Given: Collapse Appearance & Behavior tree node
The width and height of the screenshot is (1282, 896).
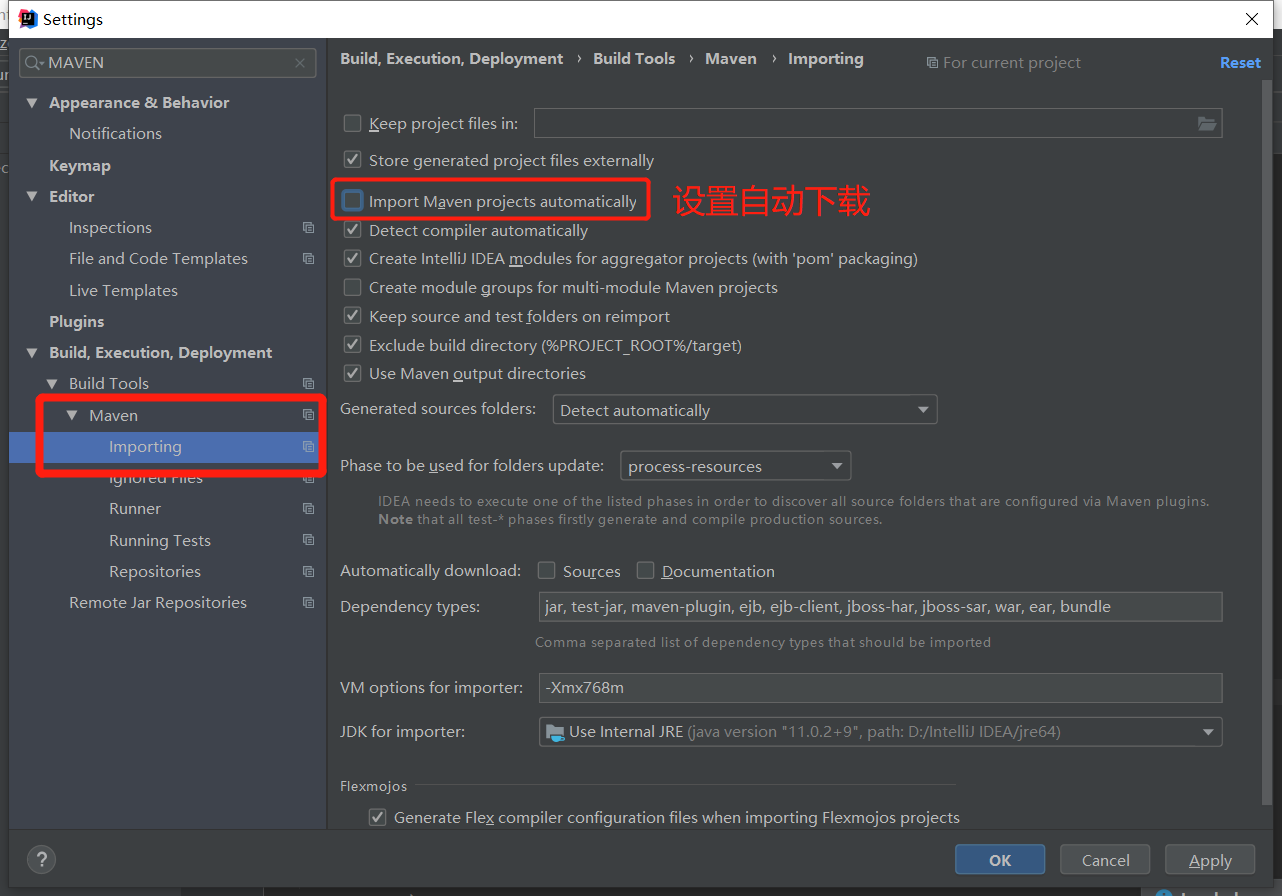Looking at the screenshot, I should coord(32,103).
